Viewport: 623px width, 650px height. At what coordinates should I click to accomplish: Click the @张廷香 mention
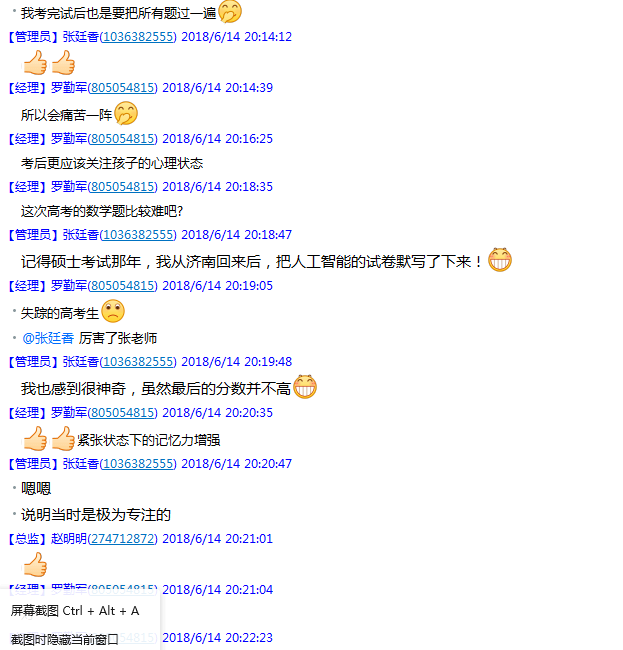[48, 338]
